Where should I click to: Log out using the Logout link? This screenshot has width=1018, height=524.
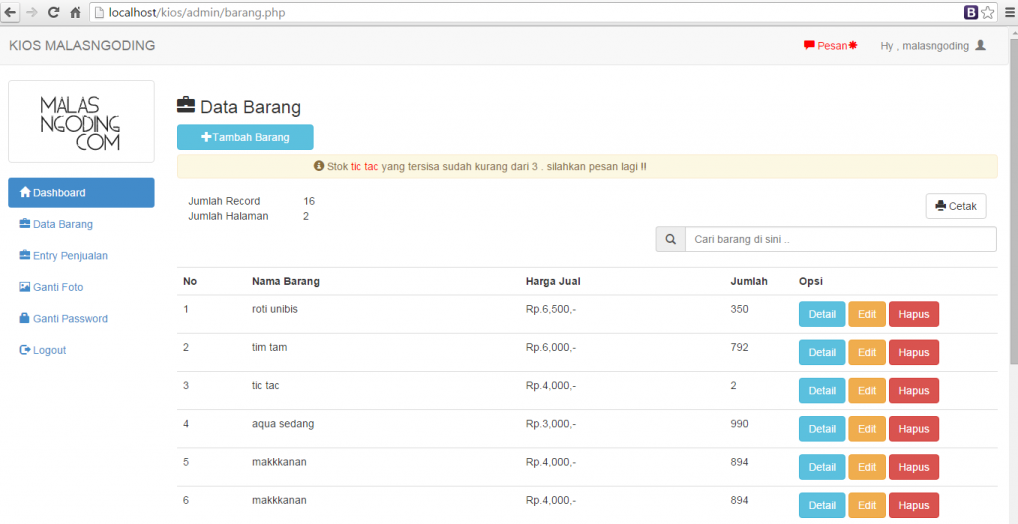click(49, 350)
